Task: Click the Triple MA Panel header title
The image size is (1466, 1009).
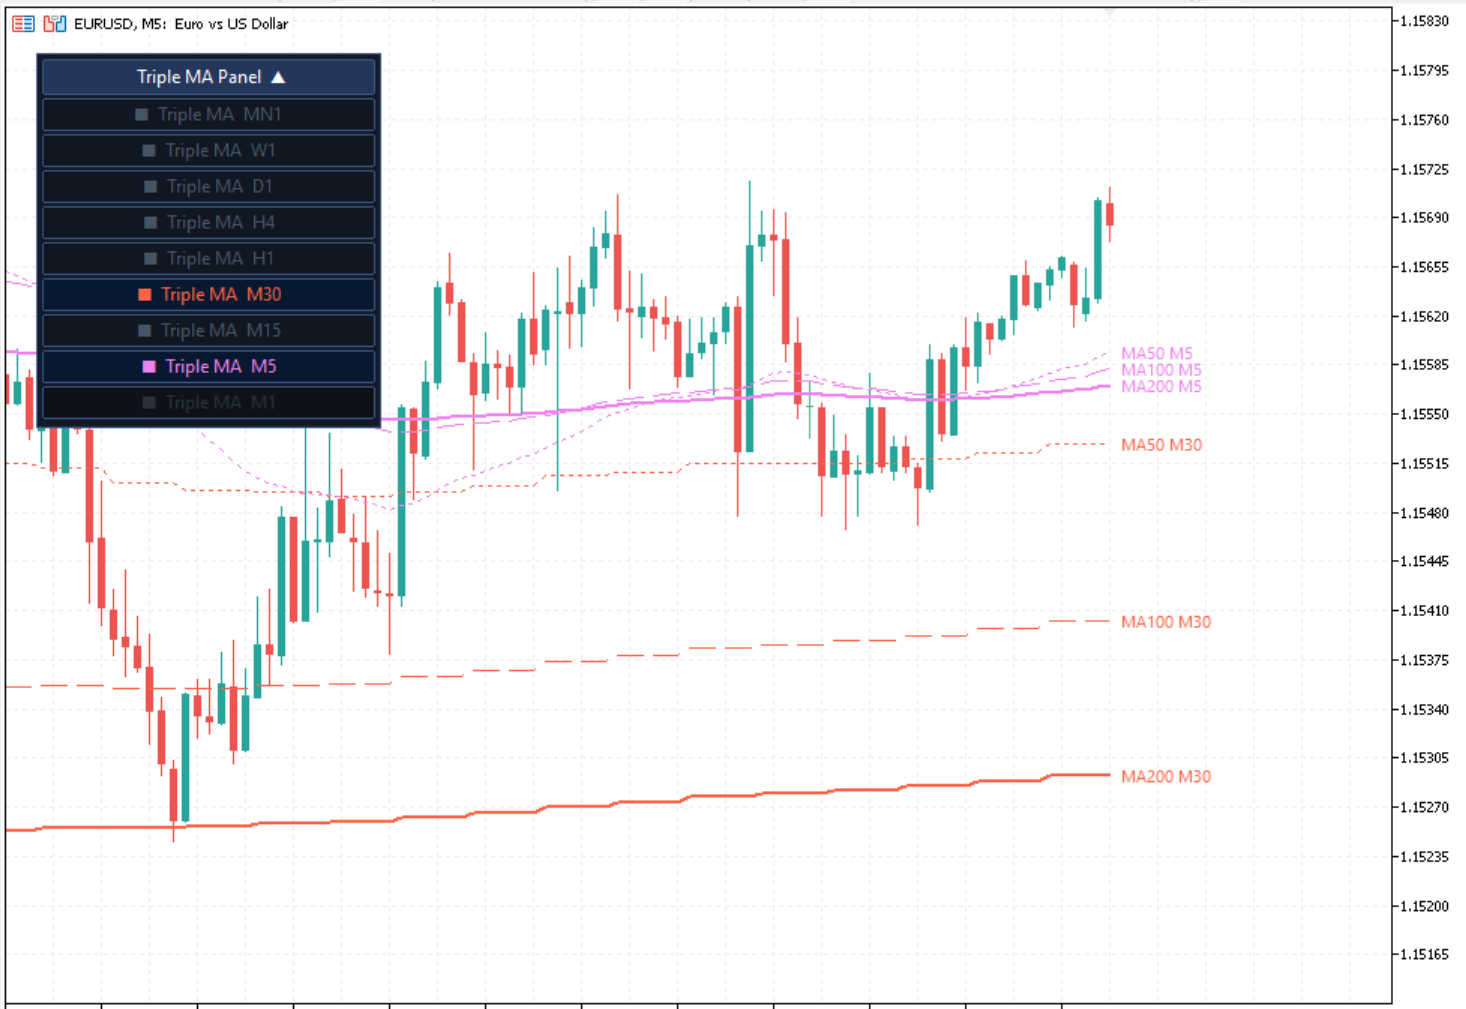Action: tap(198, 77)
